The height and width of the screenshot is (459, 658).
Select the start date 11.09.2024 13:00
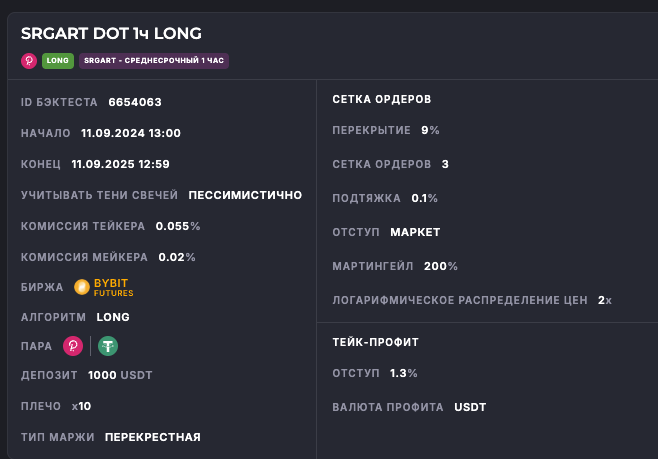pyautogui.click(x=130, y=133)
